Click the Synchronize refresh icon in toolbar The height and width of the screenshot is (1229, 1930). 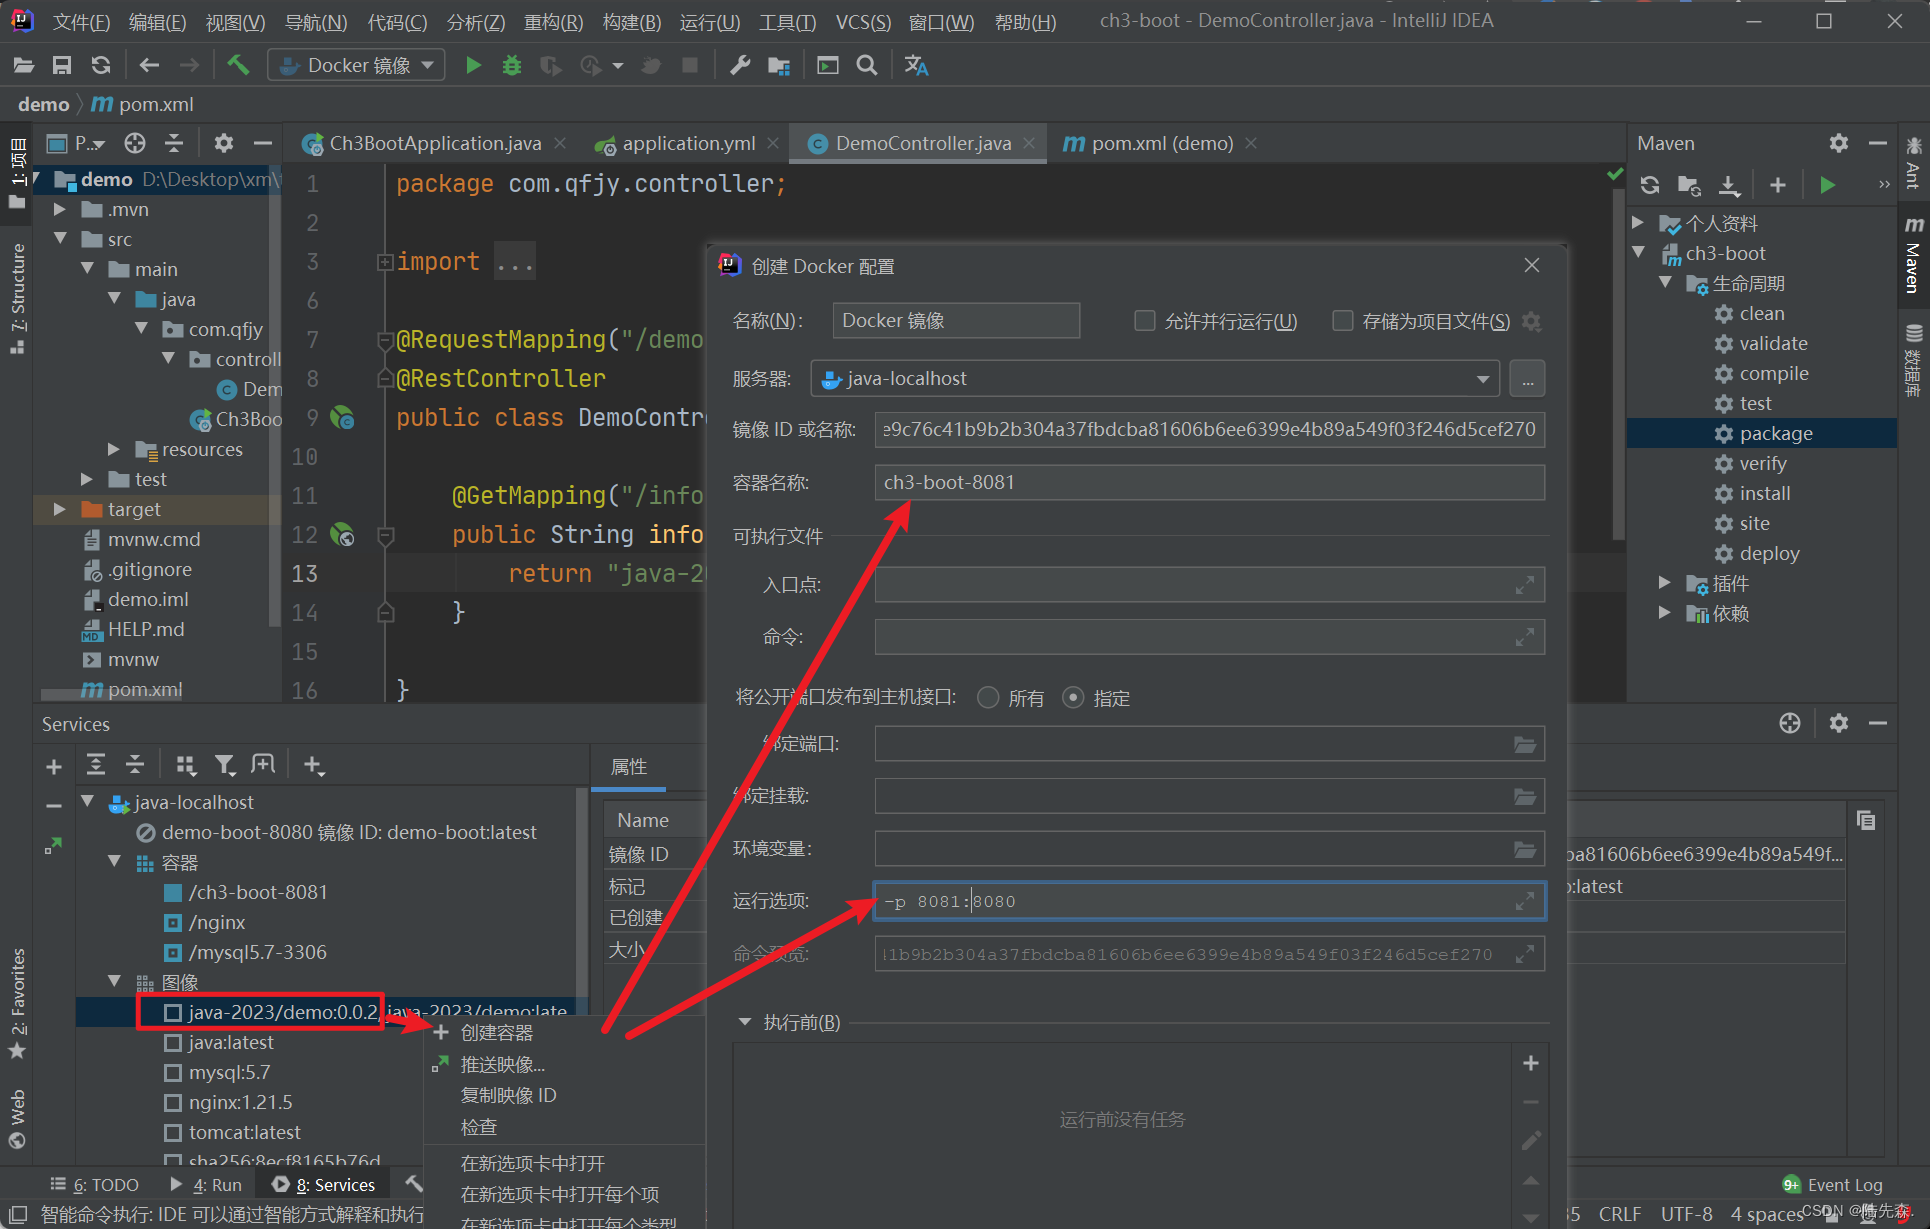point(101,65)
